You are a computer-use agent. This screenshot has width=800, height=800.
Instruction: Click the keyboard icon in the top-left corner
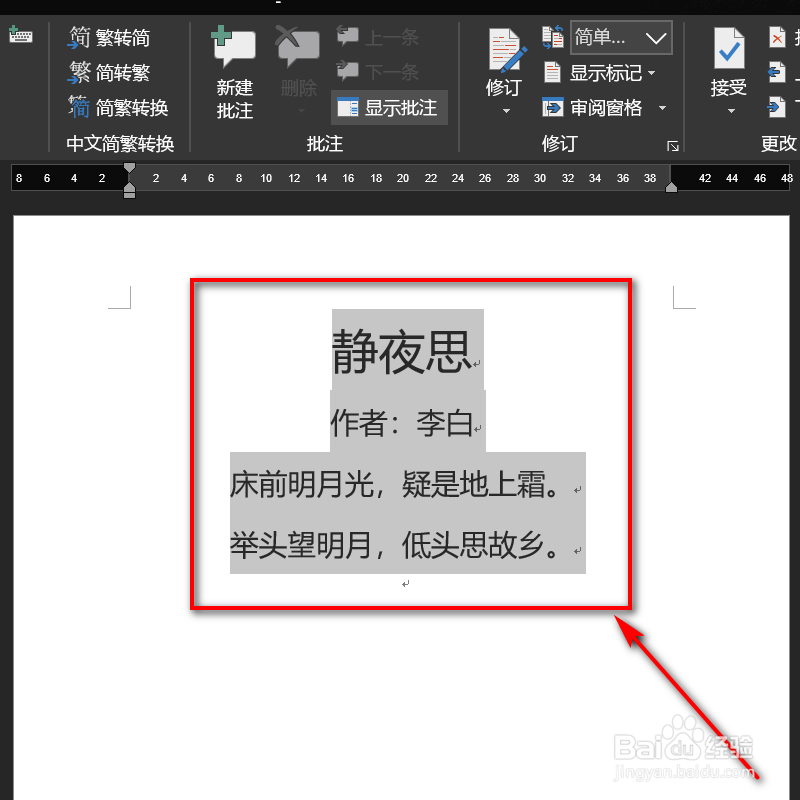point(21,34)
